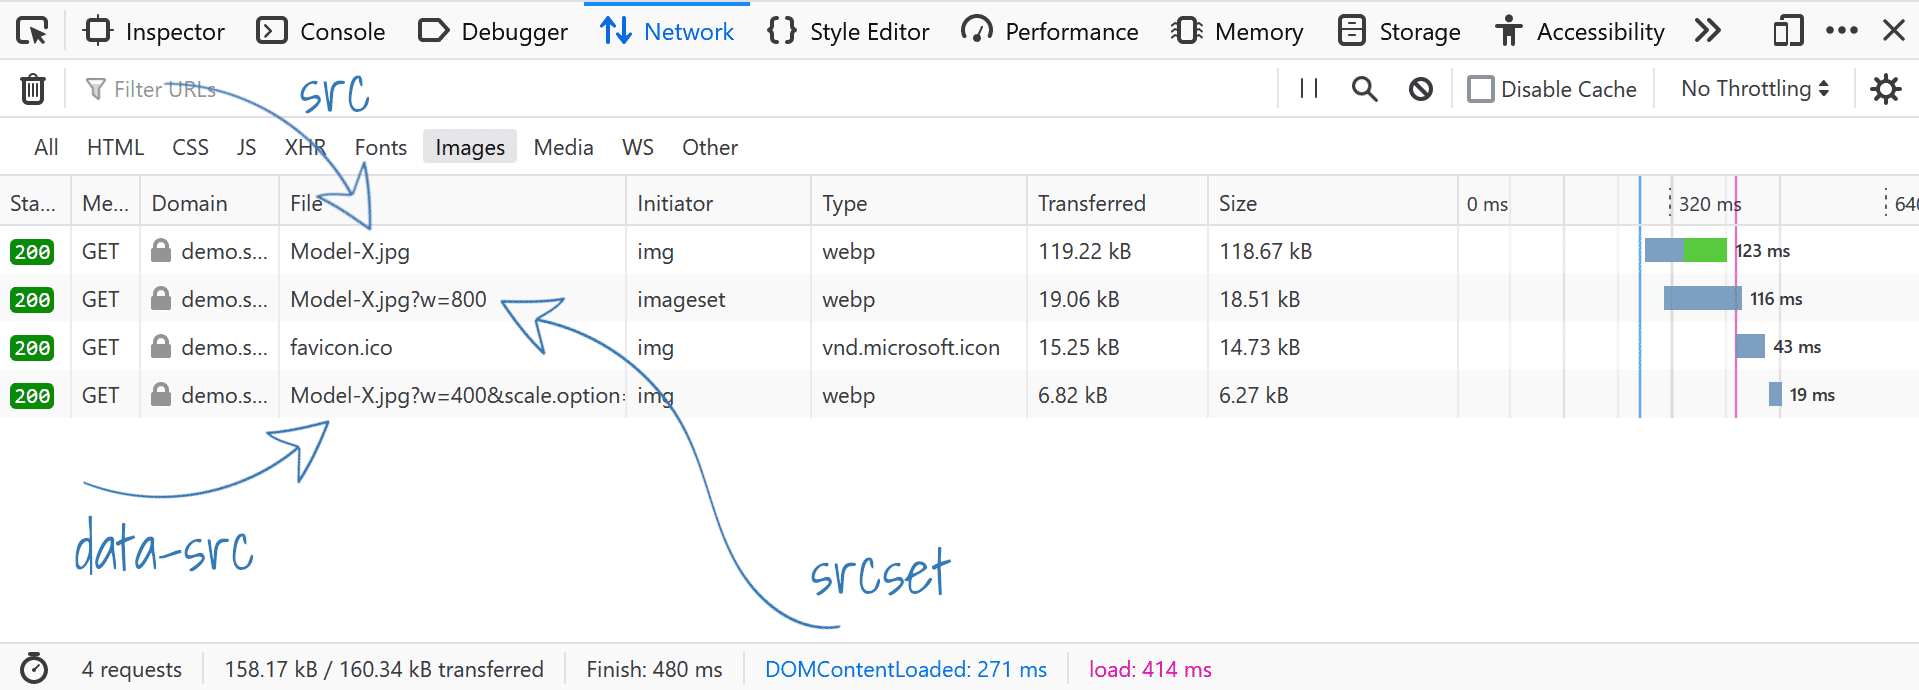The image size is (1919, 690).
Task: Clear network requests with the trash icon
Action: coord(33,88)
